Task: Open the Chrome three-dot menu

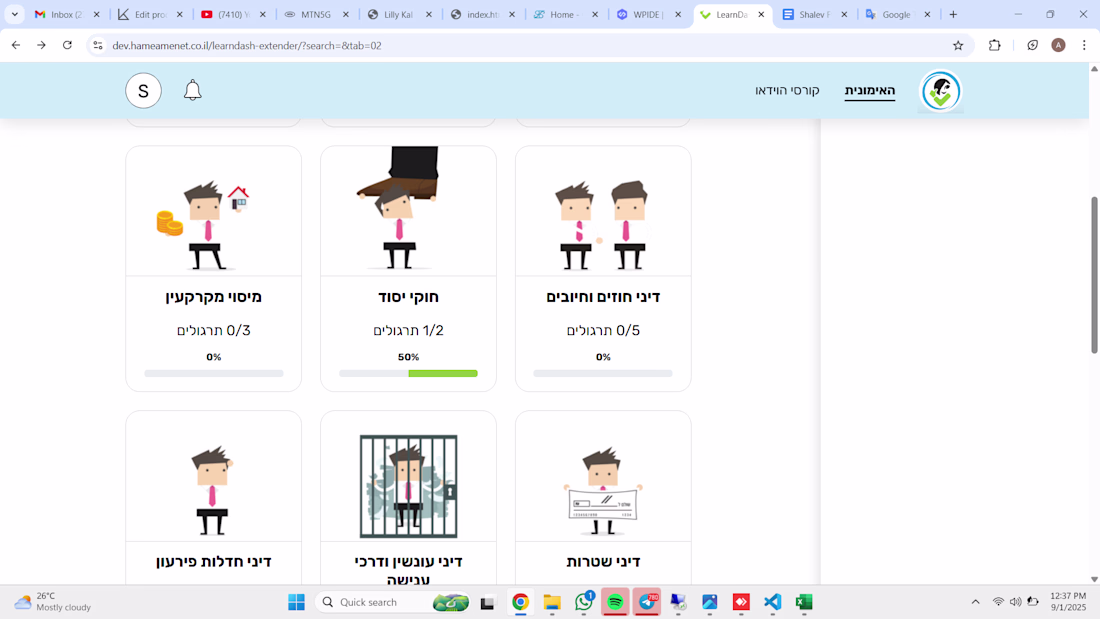Action: (1084, 46)
